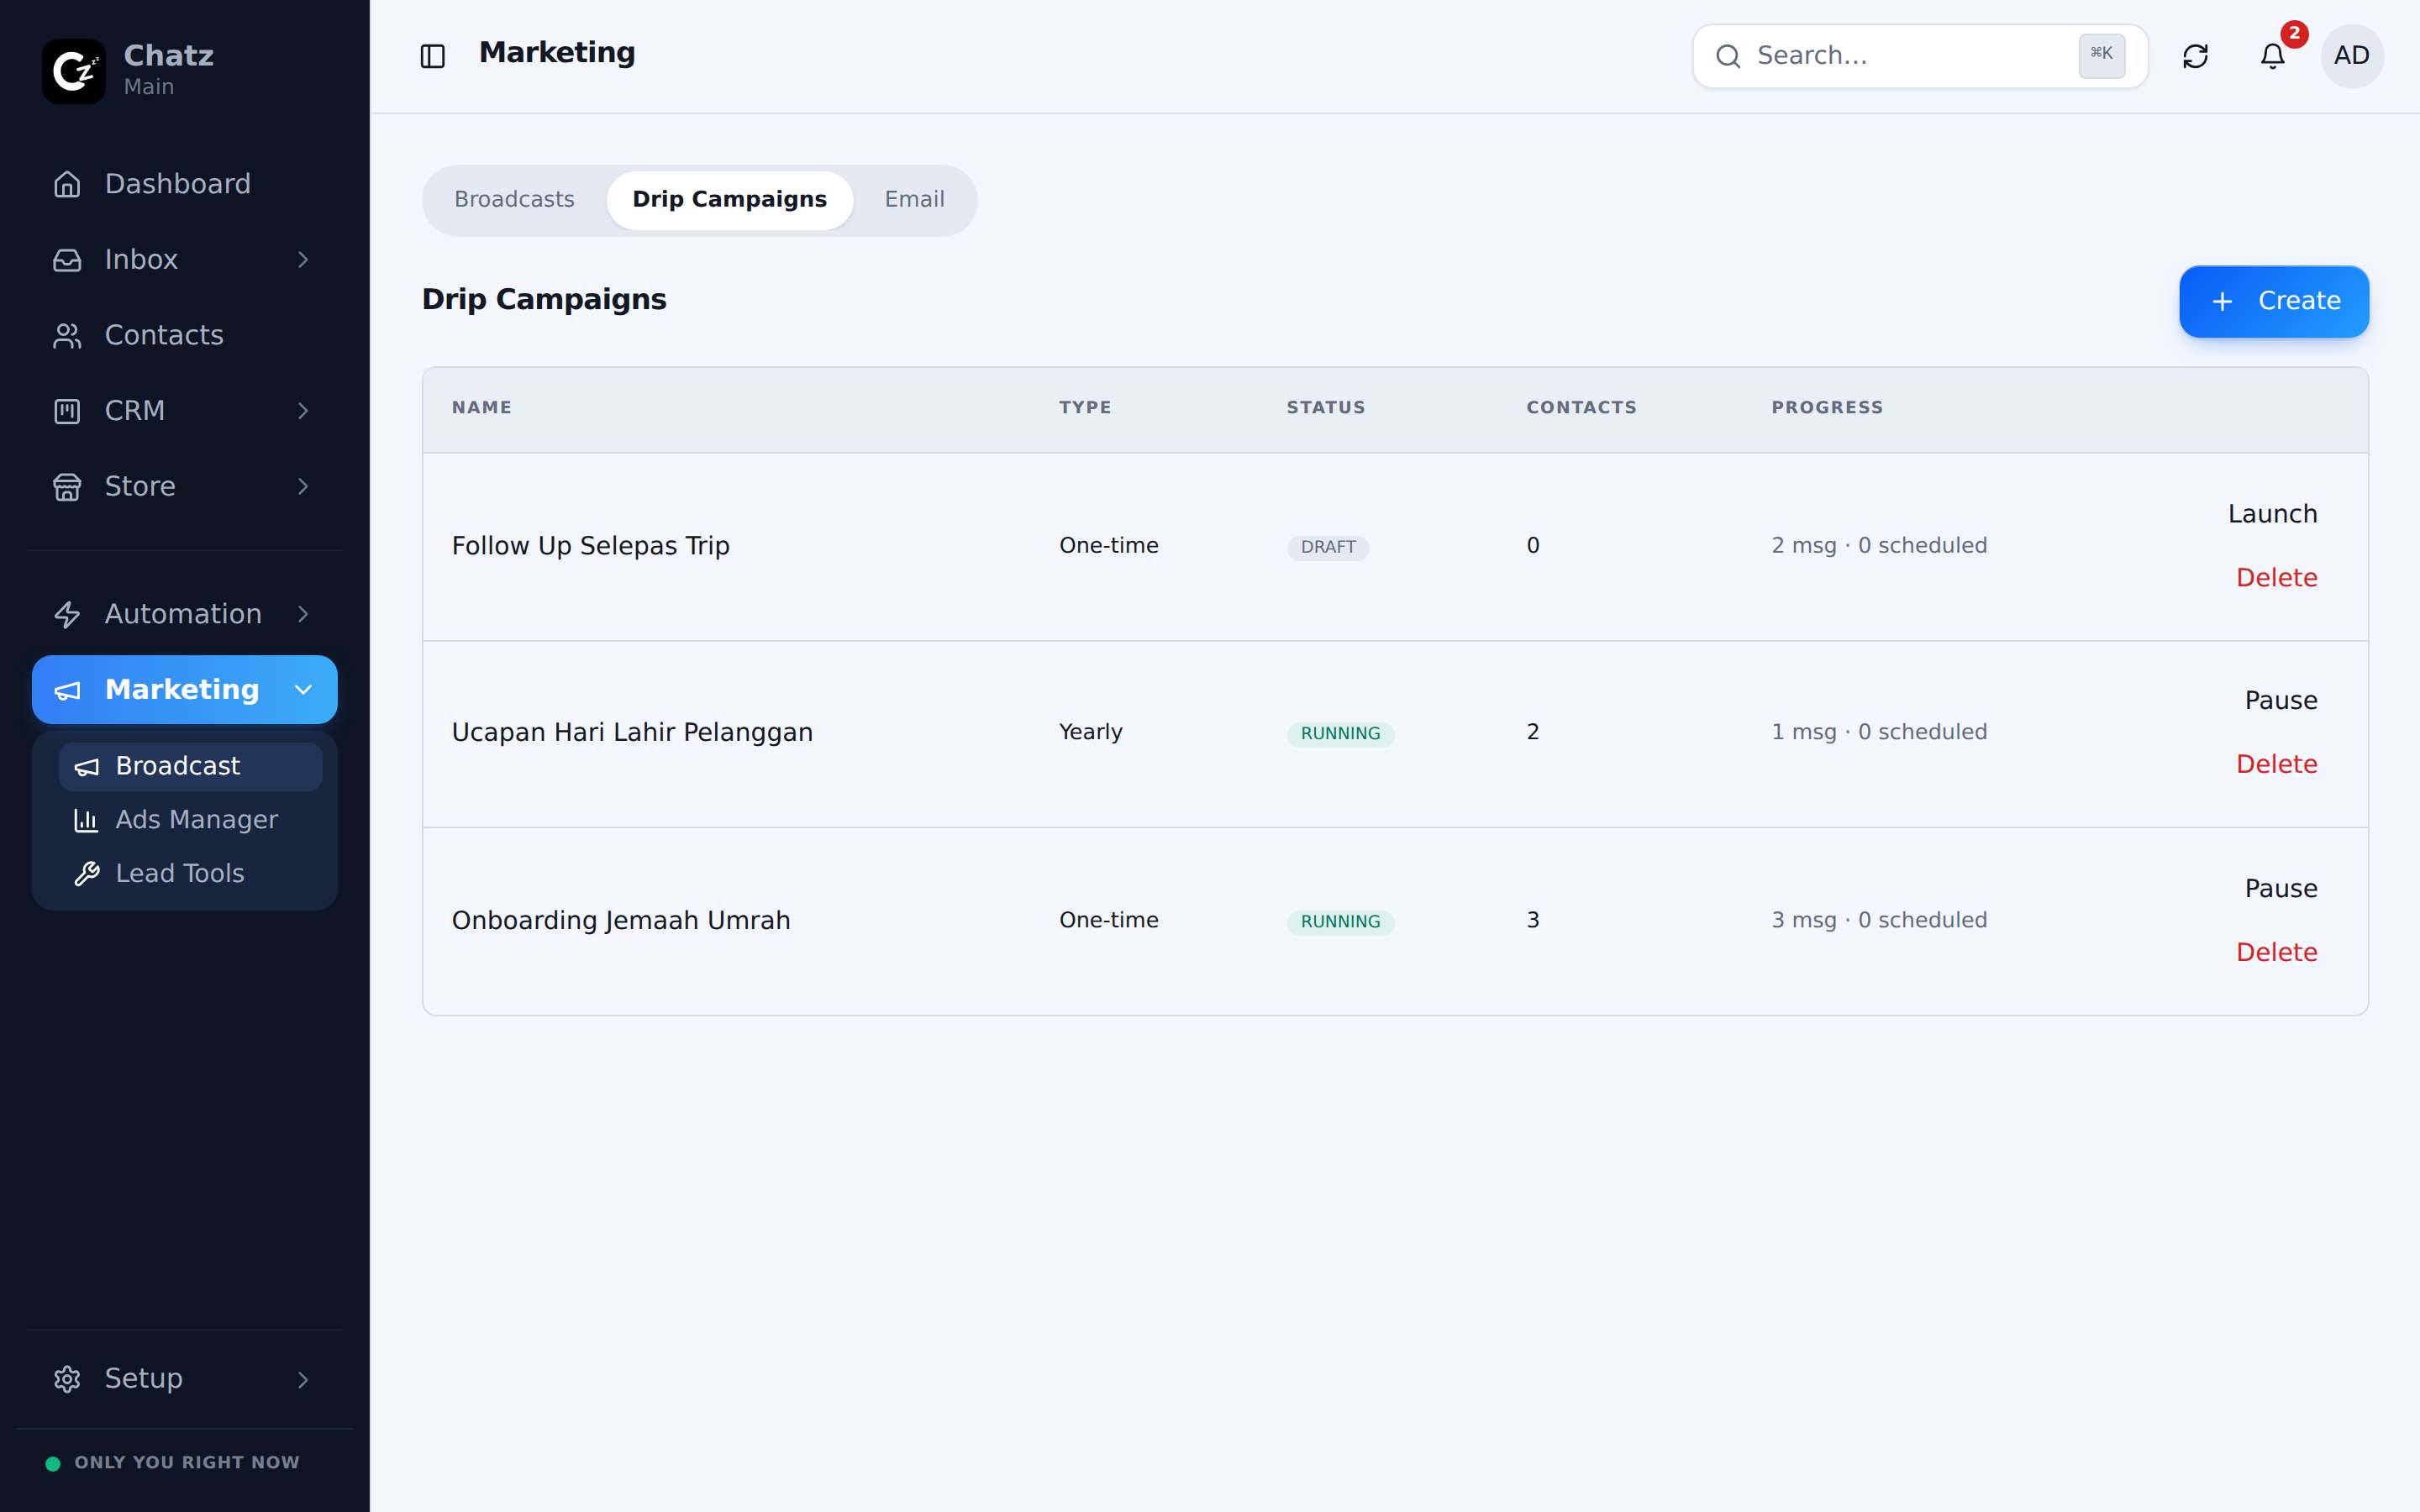Screen dimensions: 2420x1512
Task: Open Contacts in sidebar
Action: pyautogui.click(x=185, y=335)
